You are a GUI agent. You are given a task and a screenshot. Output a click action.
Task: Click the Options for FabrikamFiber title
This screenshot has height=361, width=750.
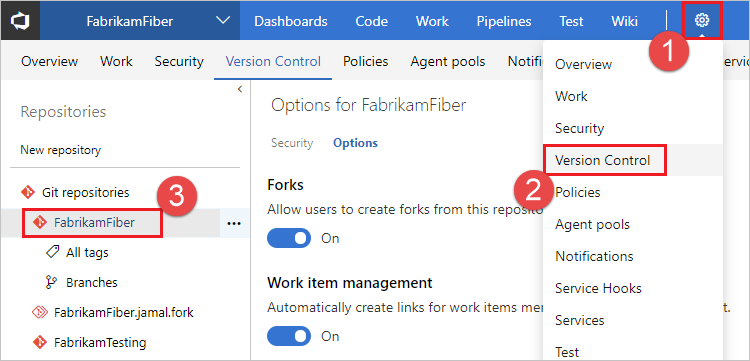click(x=368, y=105)
